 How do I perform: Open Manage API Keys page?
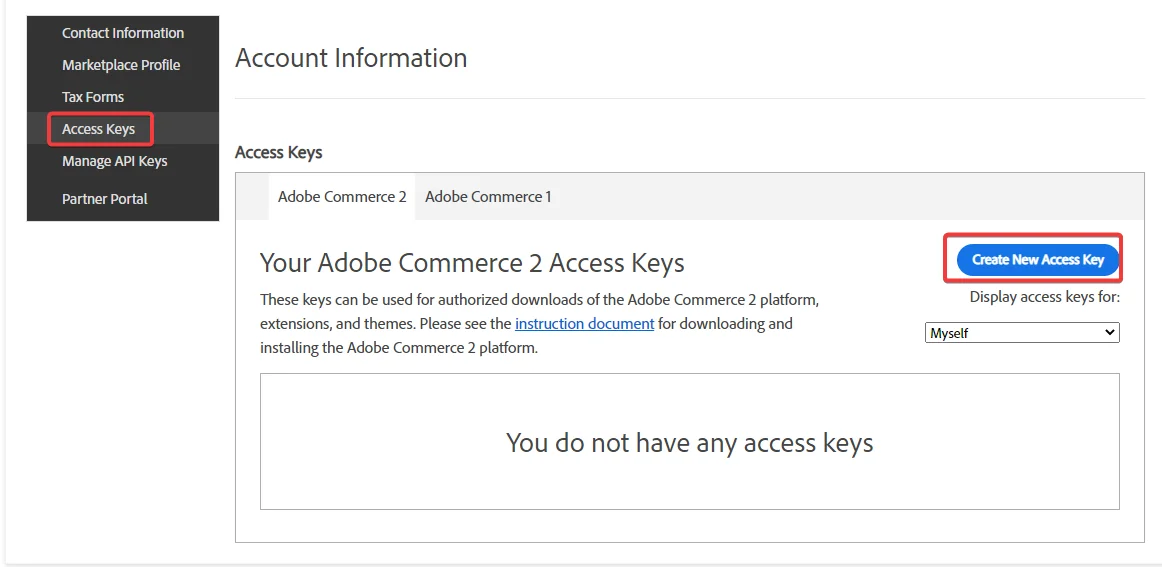point(115,161)
